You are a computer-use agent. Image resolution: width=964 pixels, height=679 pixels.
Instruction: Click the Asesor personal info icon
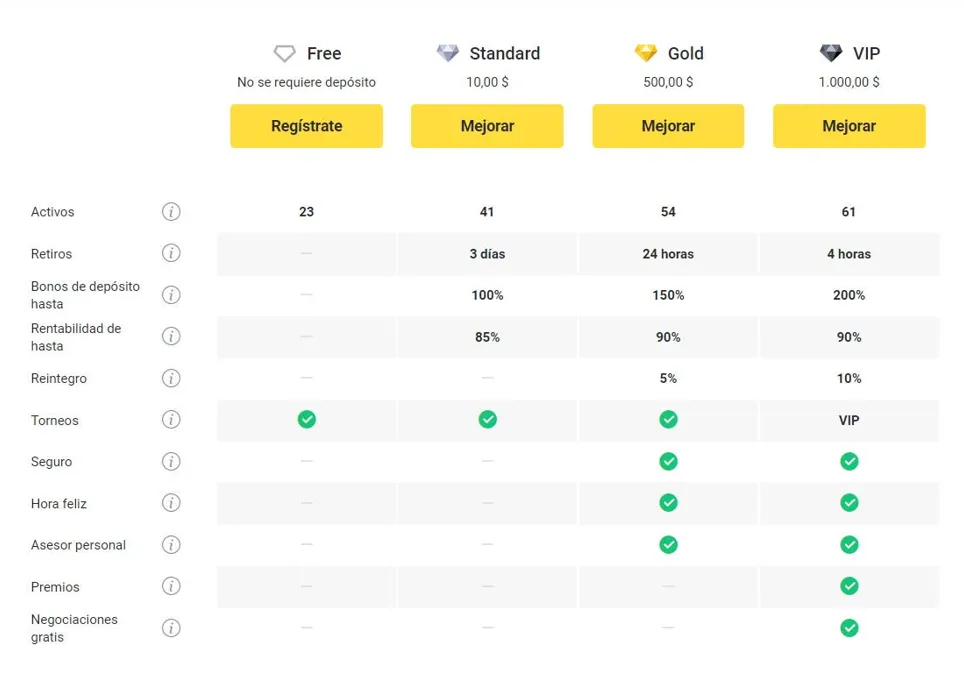pyautogui.click(x=171, y=545)
